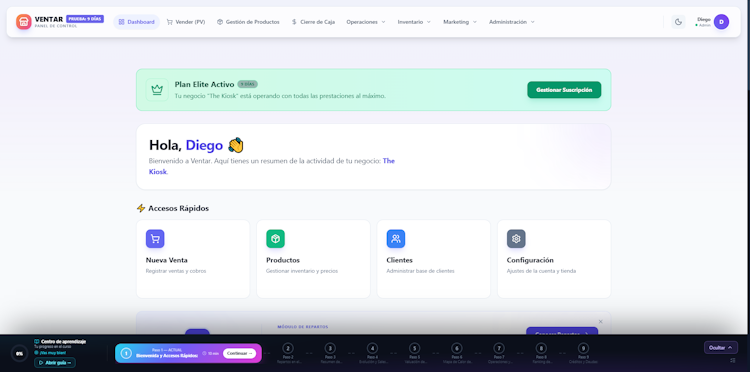This screenshot has width=750, height=372.
Task: Open Cierre de Caja nav item
Action: (x=313, y=22)
